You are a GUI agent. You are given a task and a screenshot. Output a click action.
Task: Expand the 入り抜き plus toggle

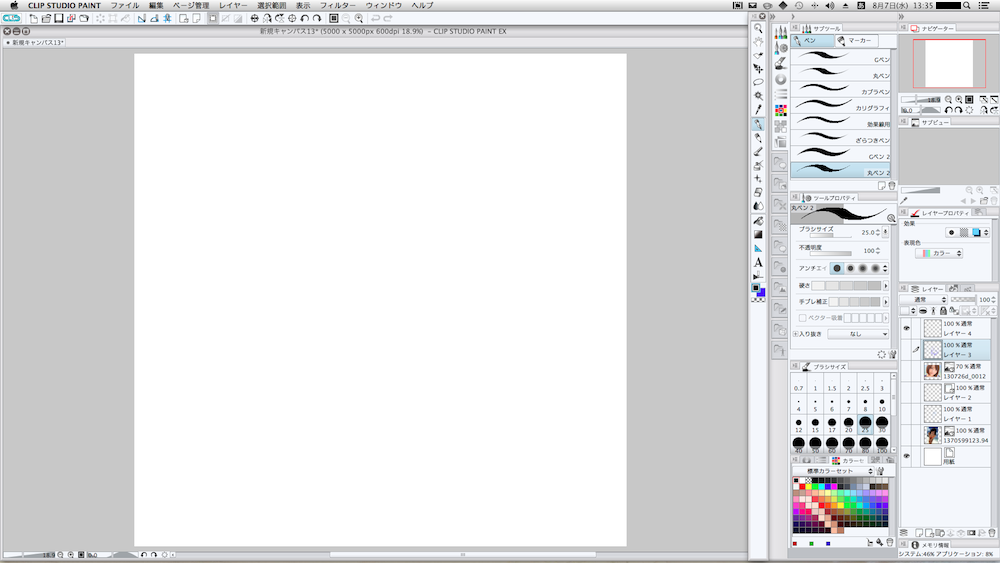click(795, 334)
